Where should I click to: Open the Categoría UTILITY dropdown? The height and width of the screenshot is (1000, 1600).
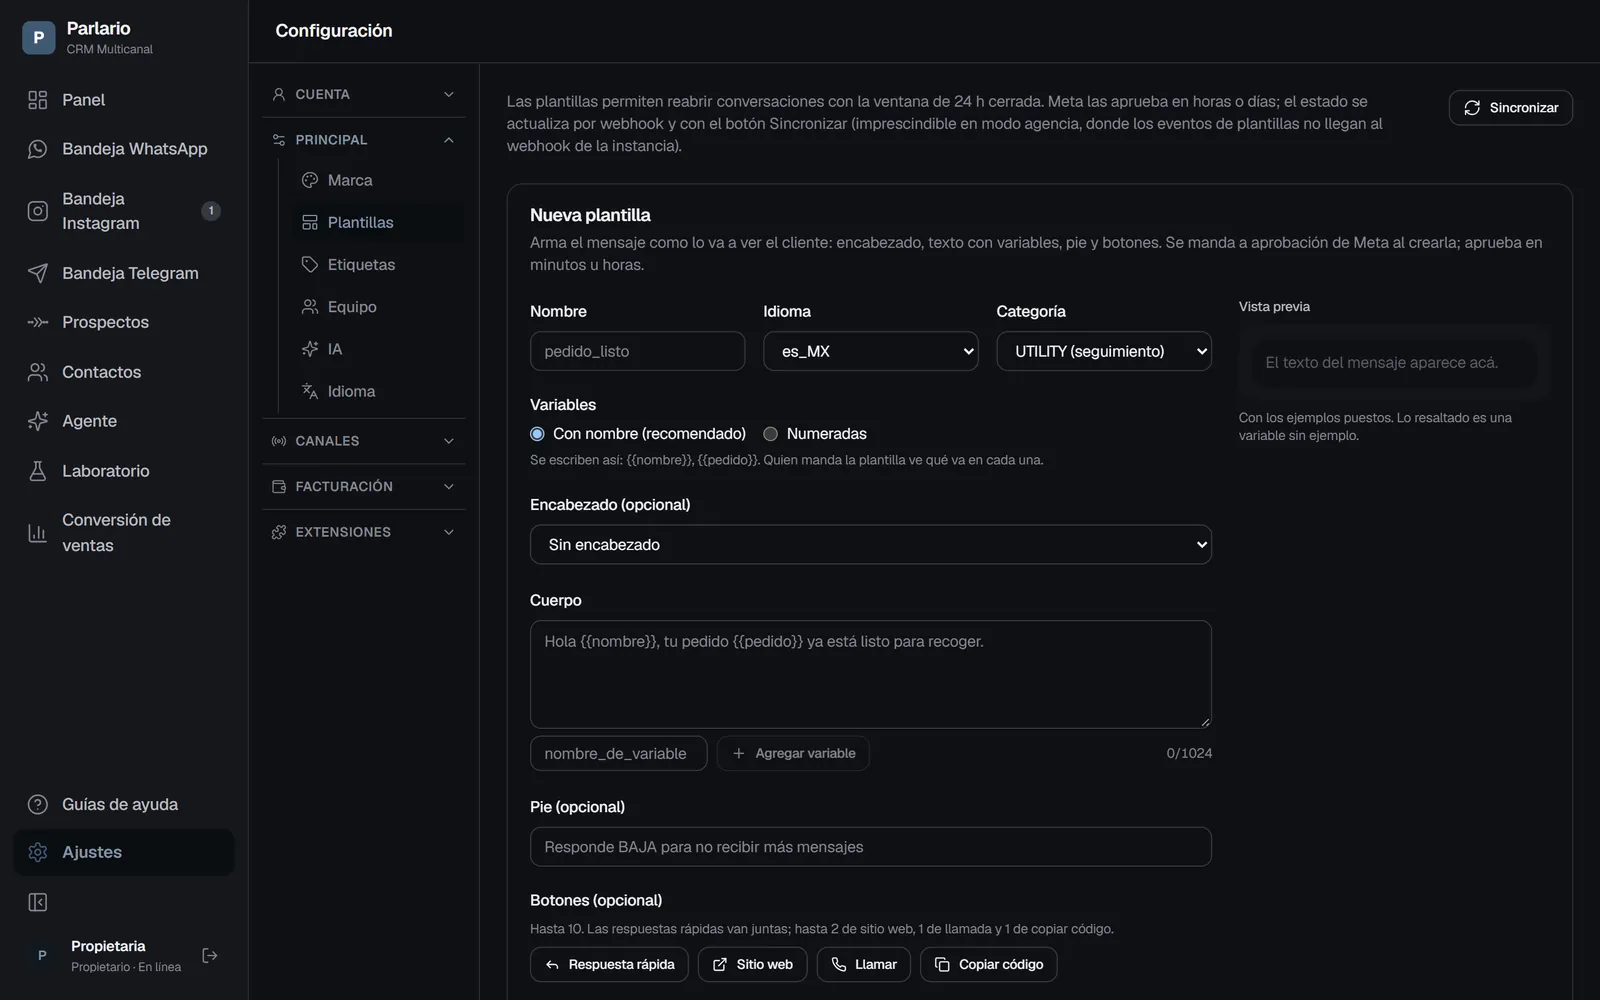point(1104,351)
